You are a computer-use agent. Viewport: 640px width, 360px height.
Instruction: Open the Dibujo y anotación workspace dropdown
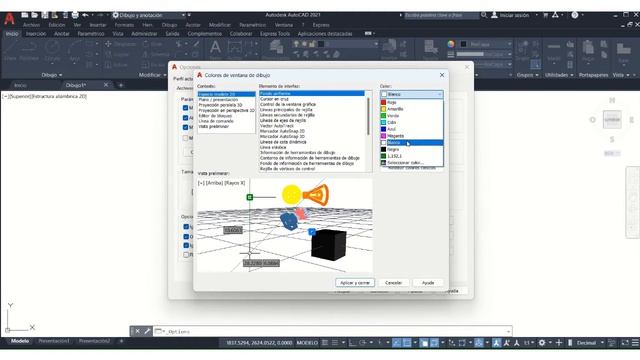tap(148, 15)
